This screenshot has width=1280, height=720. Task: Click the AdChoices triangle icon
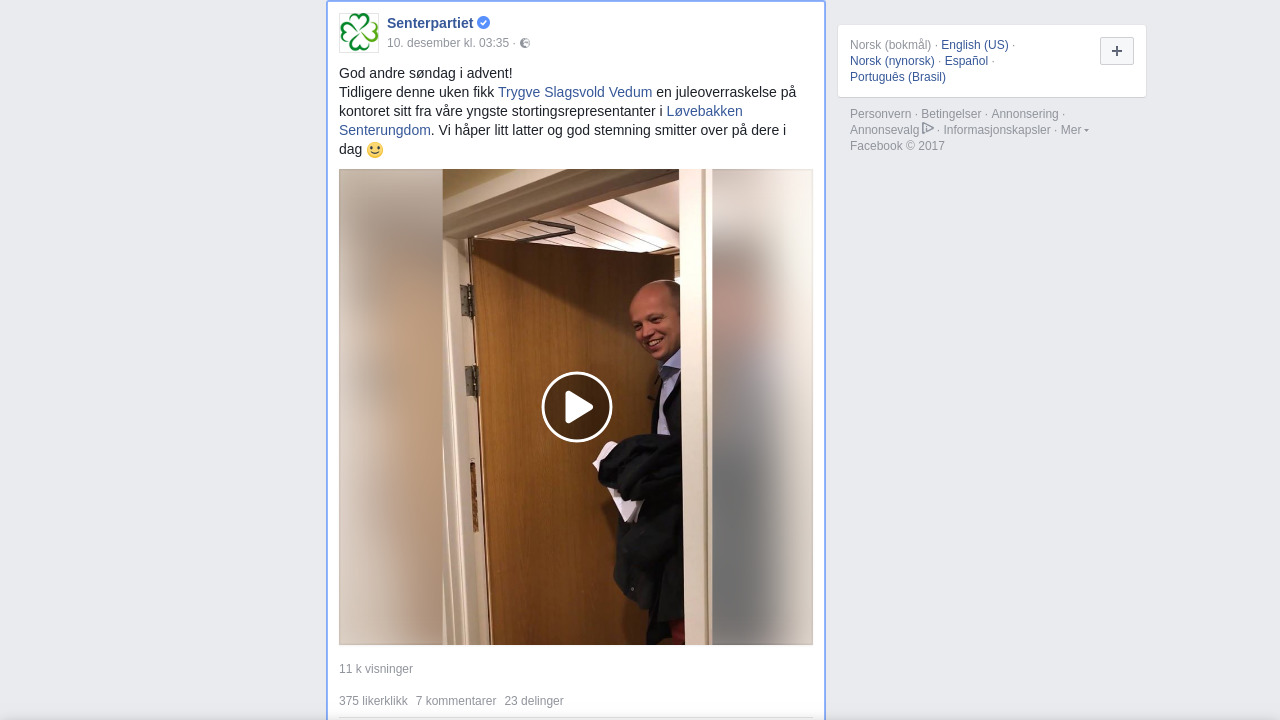click(x=928, y=128)
